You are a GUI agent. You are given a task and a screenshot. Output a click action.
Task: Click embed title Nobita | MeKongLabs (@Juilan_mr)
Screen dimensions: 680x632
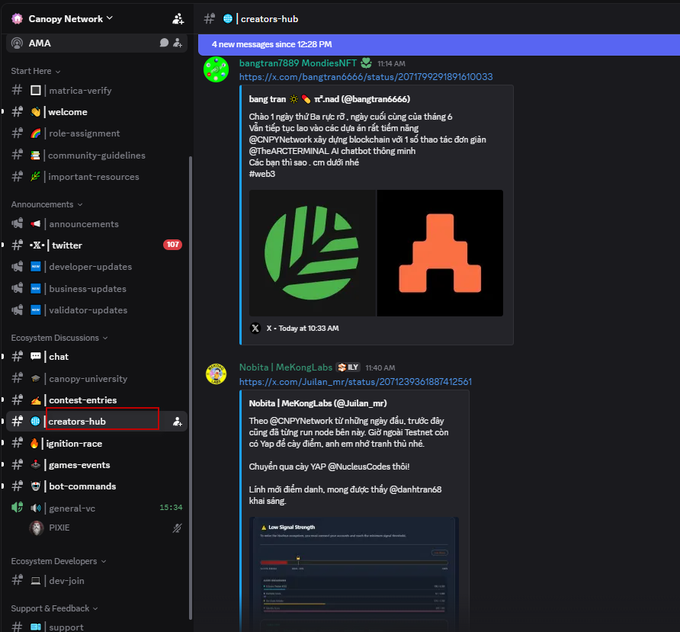[318, 403]
